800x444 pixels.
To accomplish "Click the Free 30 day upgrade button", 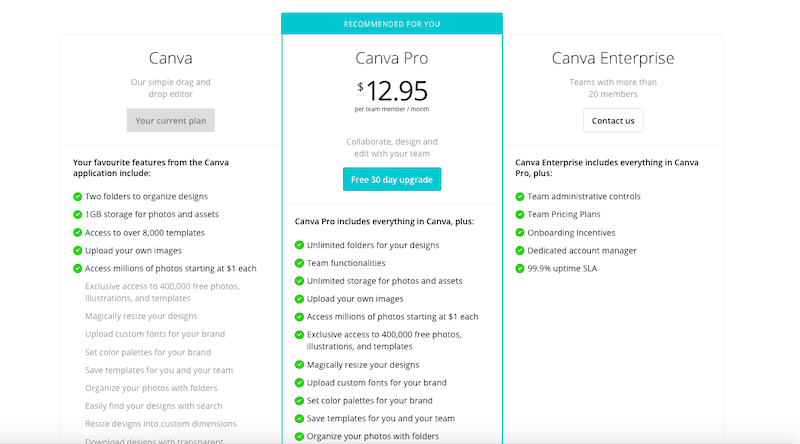I will (392, 179).
